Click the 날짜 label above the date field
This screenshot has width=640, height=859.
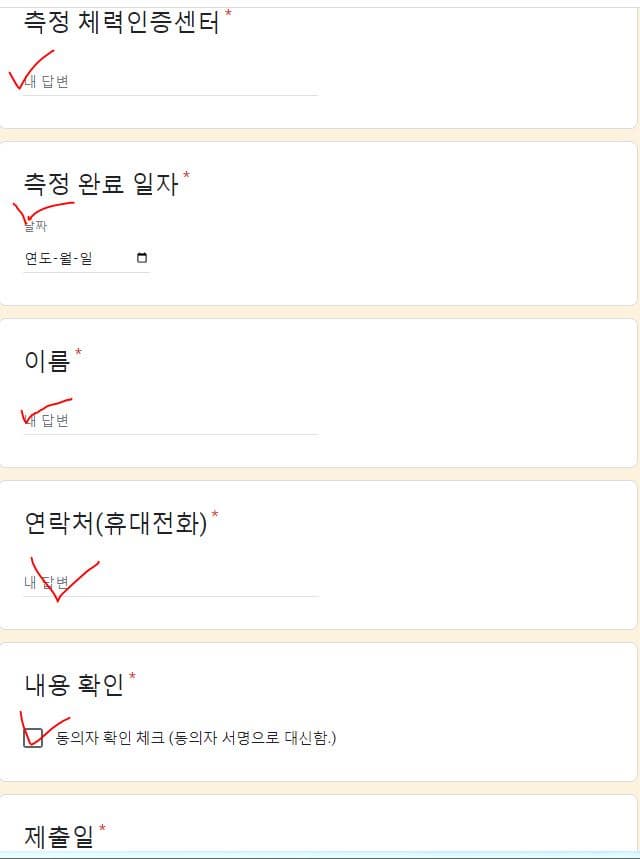[x=35, y=225]
